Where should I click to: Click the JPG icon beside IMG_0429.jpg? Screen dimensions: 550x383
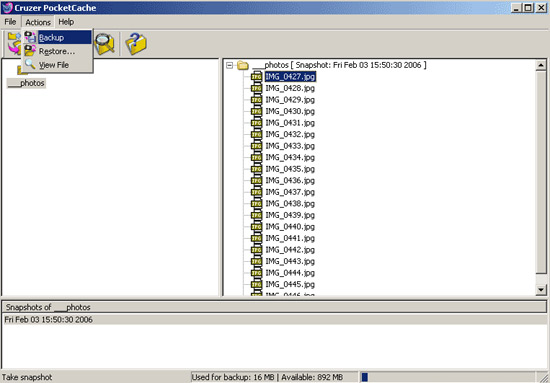pos(256,100)
